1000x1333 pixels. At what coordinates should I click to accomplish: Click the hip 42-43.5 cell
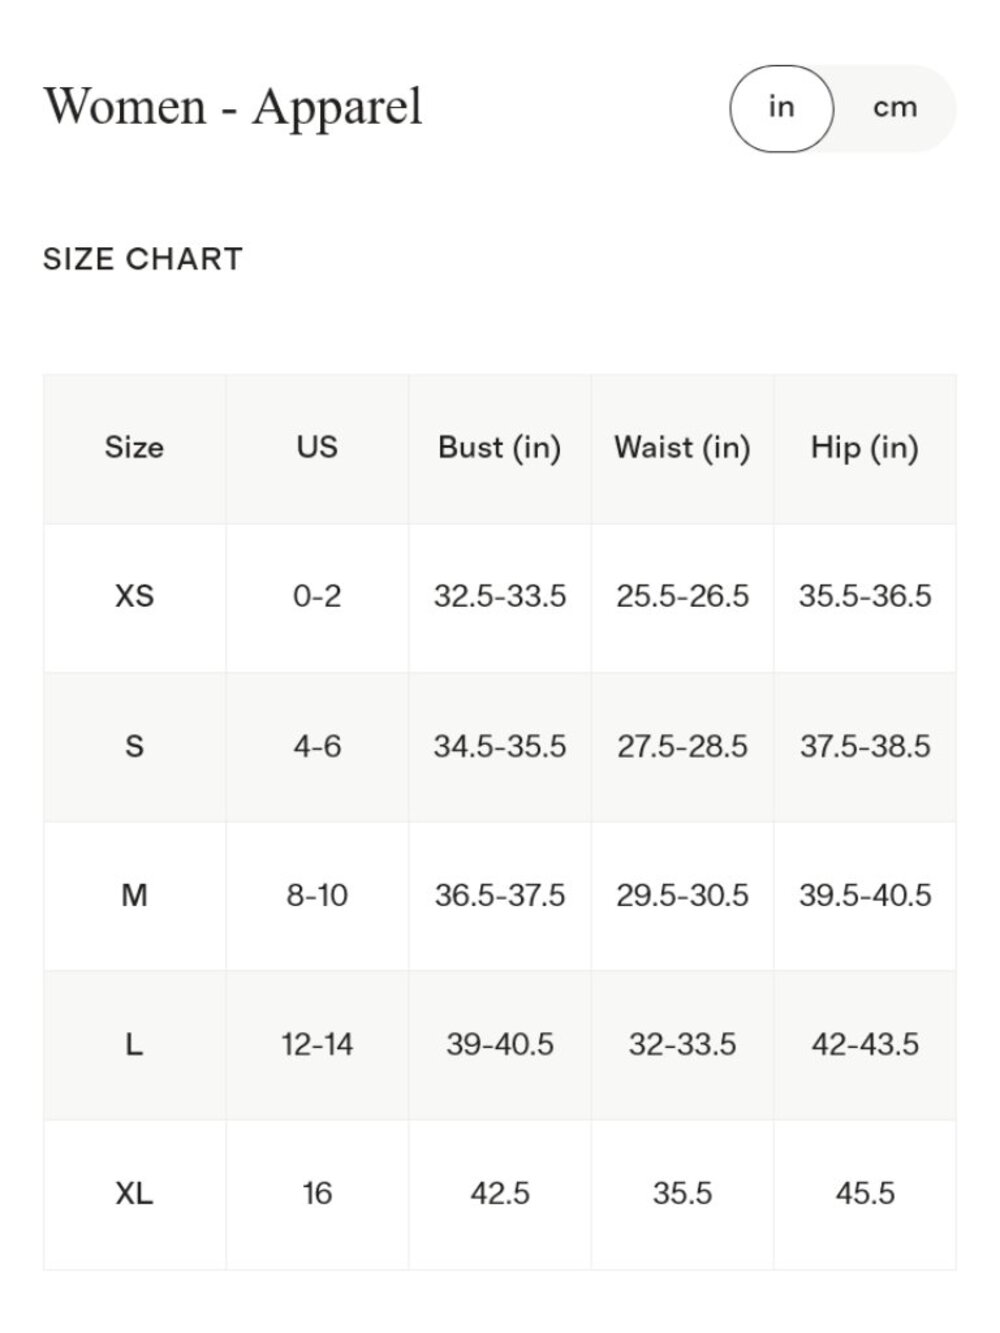(865, 1045)
